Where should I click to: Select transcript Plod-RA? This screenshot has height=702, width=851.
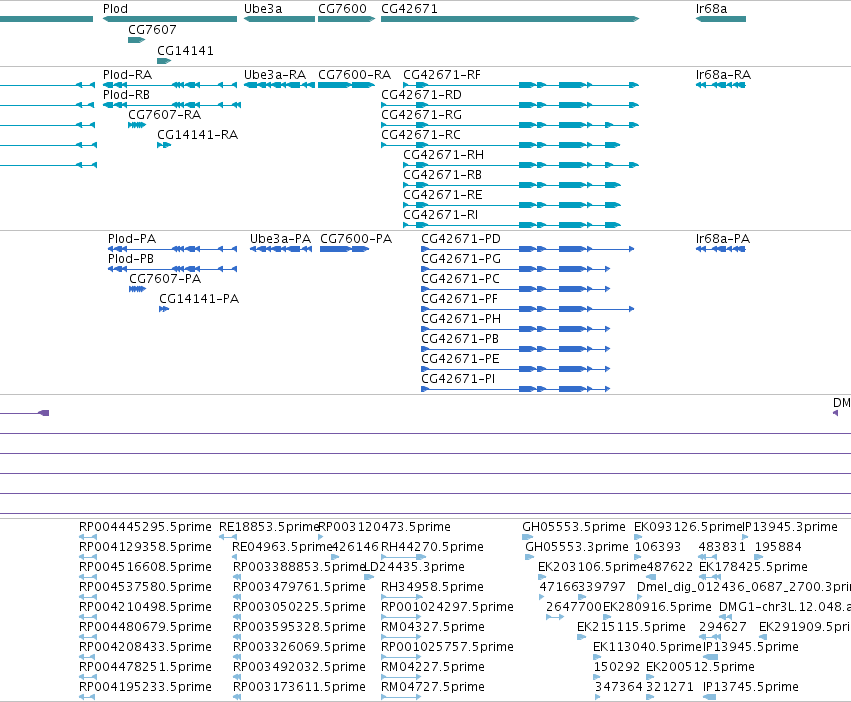pyautogui.click(x=128, y=74)
